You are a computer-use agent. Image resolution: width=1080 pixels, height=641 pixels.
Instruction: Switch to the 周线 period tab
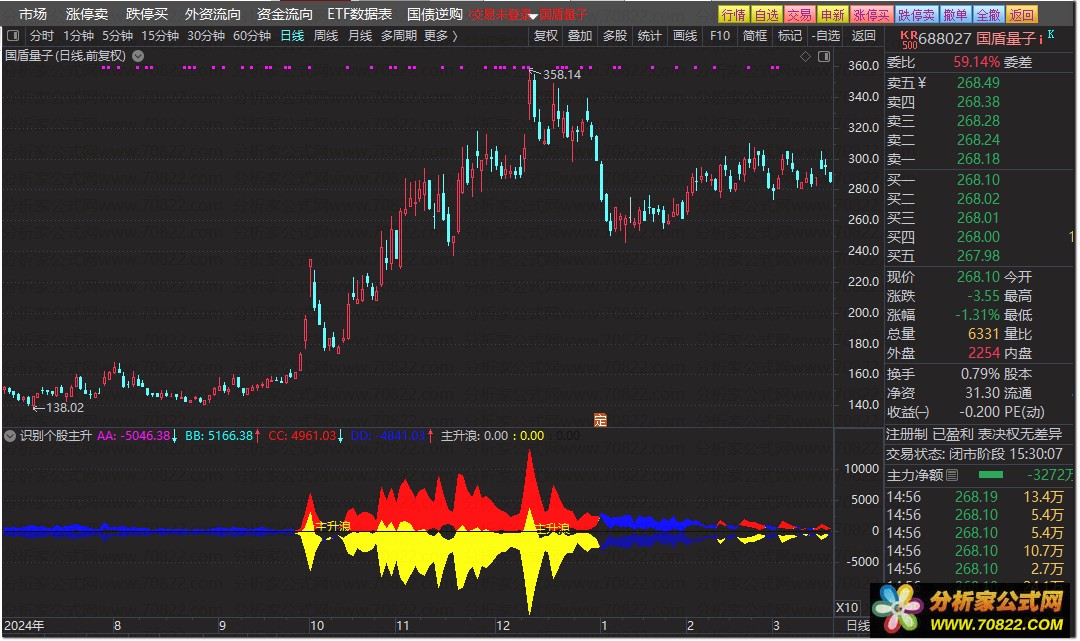pyautogui.click(x=326, y=35)
